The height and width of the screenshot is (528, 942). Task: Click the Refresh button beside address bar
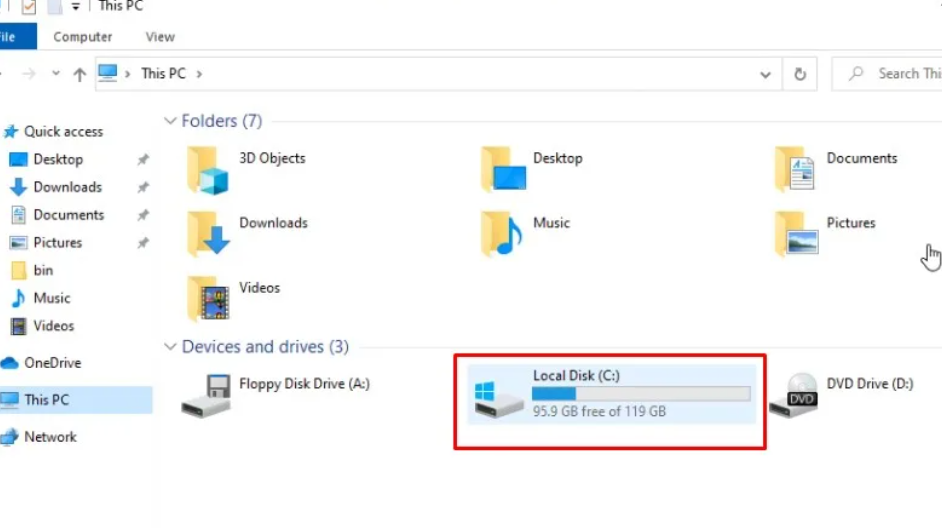pos(800,74)
